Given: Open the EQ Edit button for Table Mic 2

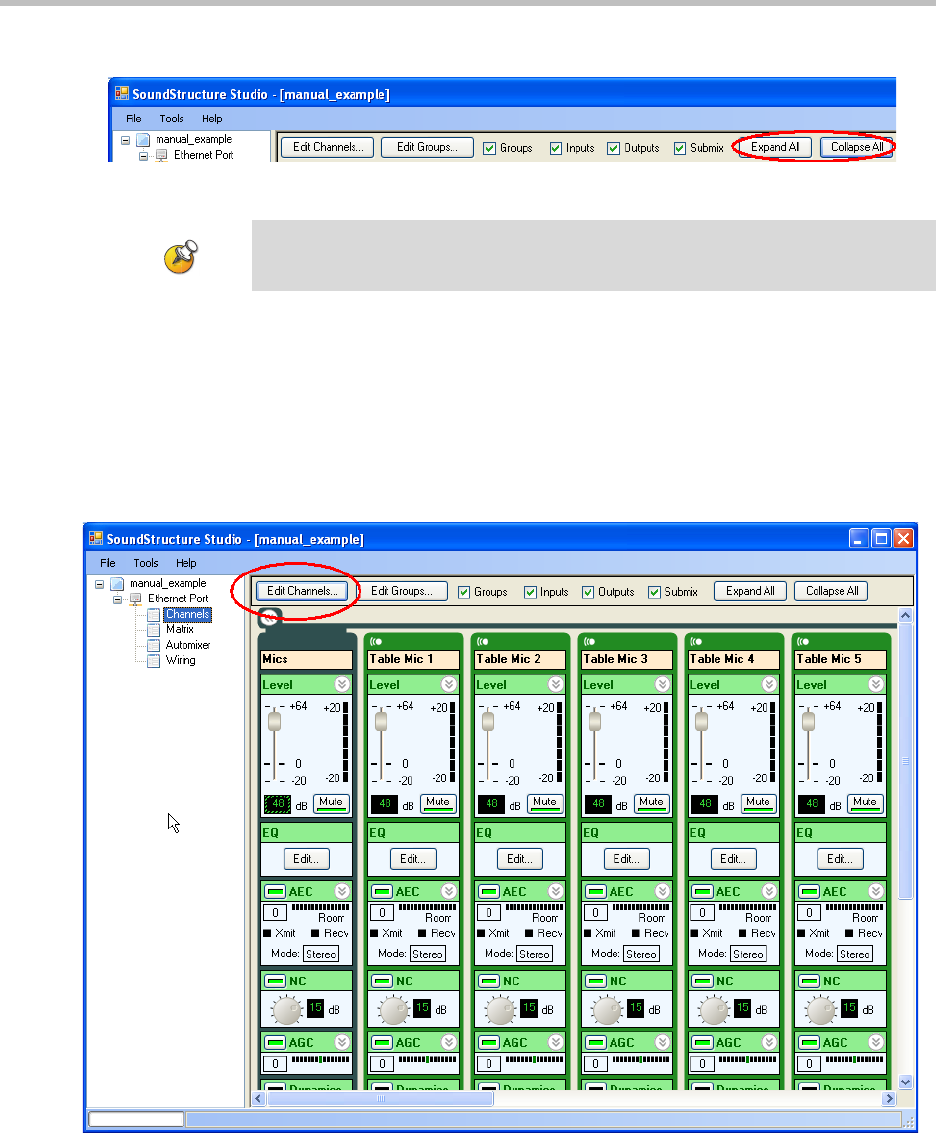Looking at the screenshot, I should pyautogui.click(x=518, y=859).
